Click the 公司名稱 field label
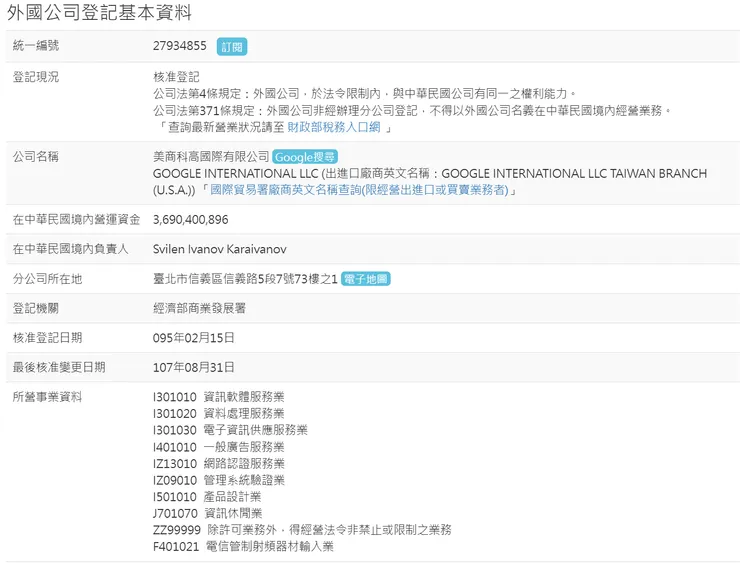The width and height of the screenshot is (740, 563). (x=36, y=156)
